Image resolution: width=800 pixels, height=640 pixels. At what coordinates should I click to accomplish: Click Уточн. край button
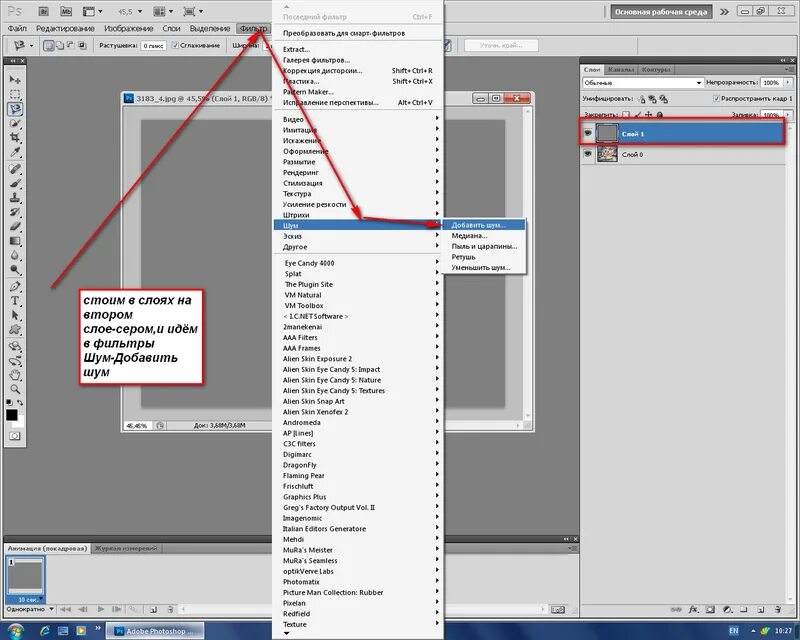tap(501, 45)
